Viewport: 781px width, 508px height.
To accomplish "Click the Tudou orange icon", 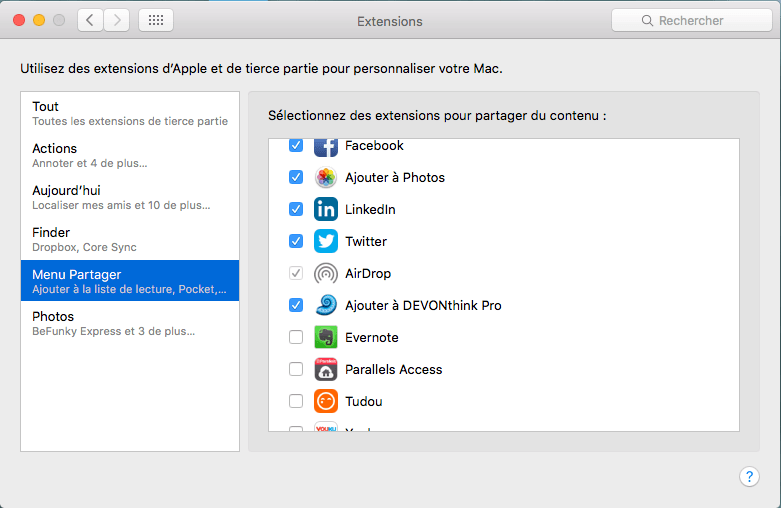I will pyautogui.click(x=326, y=401).
